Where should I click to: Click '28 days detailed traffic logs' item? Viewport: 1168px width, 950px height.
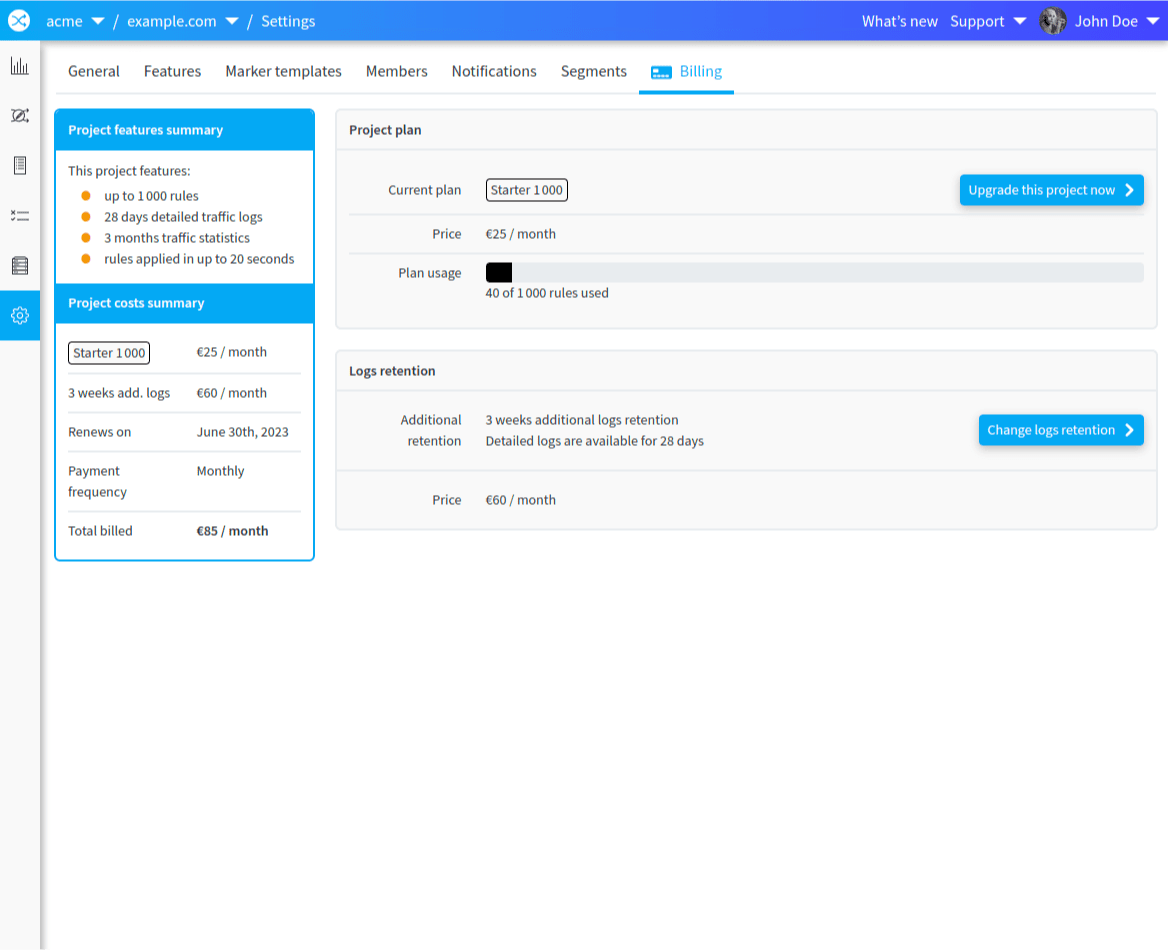pyautogui.click(x=183, y=217)
